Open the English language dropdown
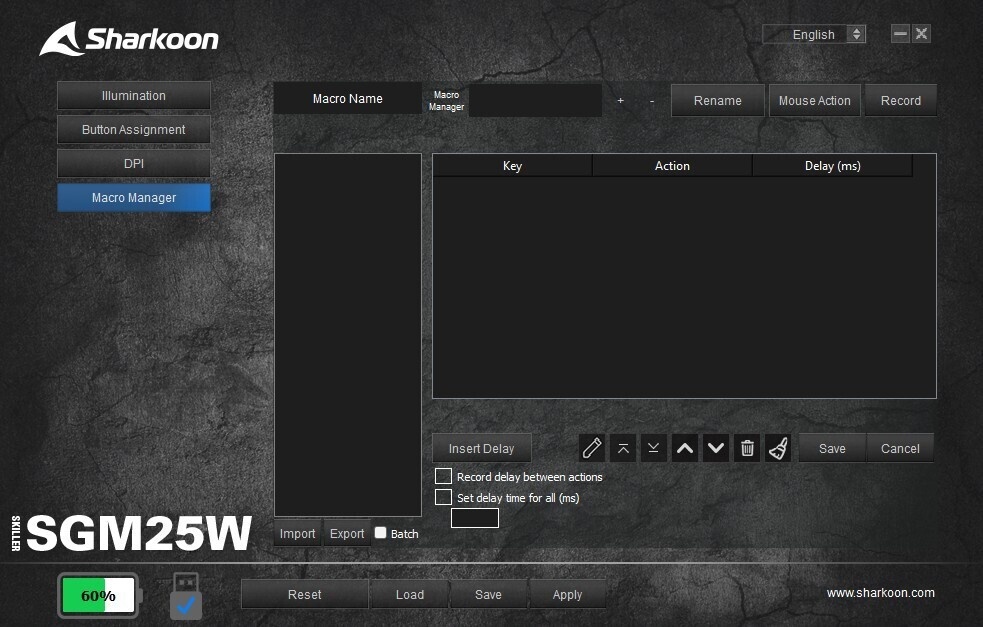 814,34
